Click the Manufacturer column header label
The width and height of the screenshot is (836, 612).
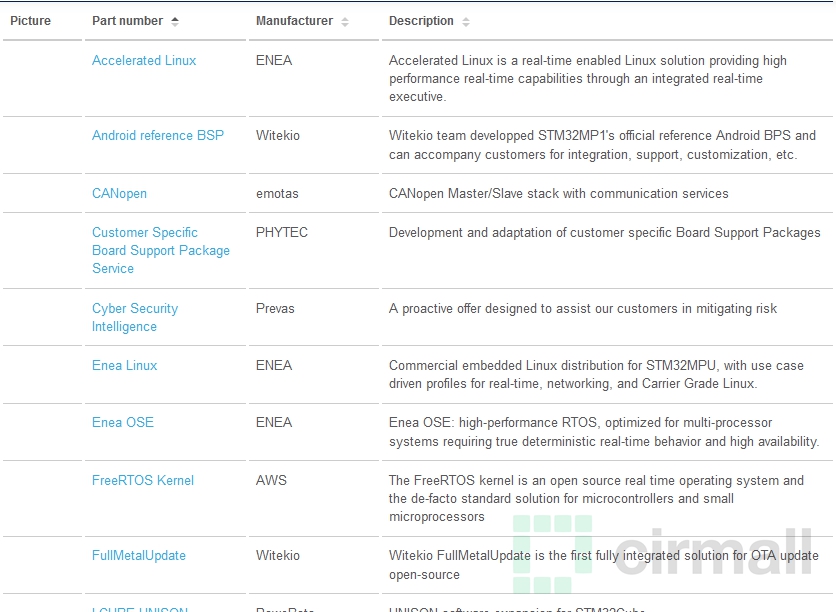click(294, 21)
